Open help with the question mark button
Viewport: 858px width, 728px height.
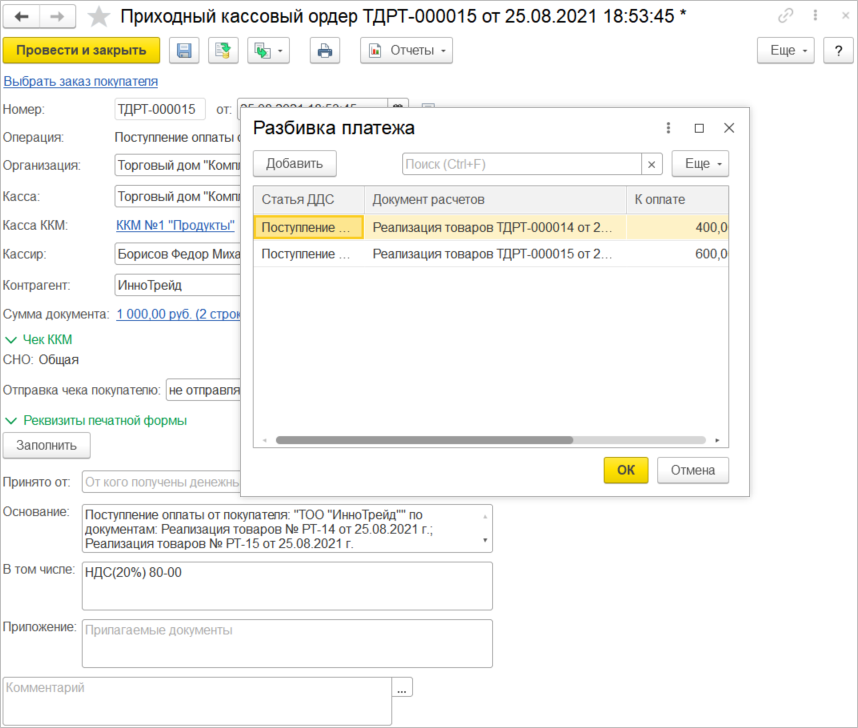click(x=838, y=51)
